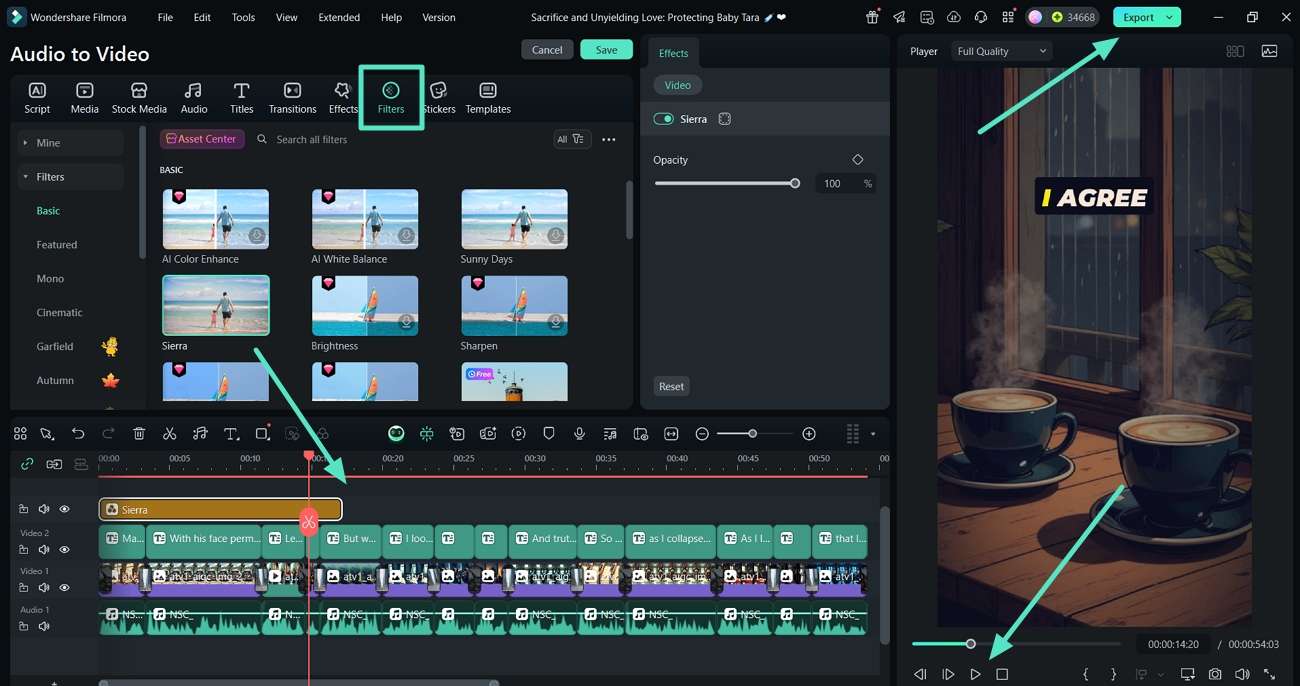Viewport: 1300px width, 686px height.
Task: Click the undo arrow in timeline toolbar
Action: click(78, 434)
